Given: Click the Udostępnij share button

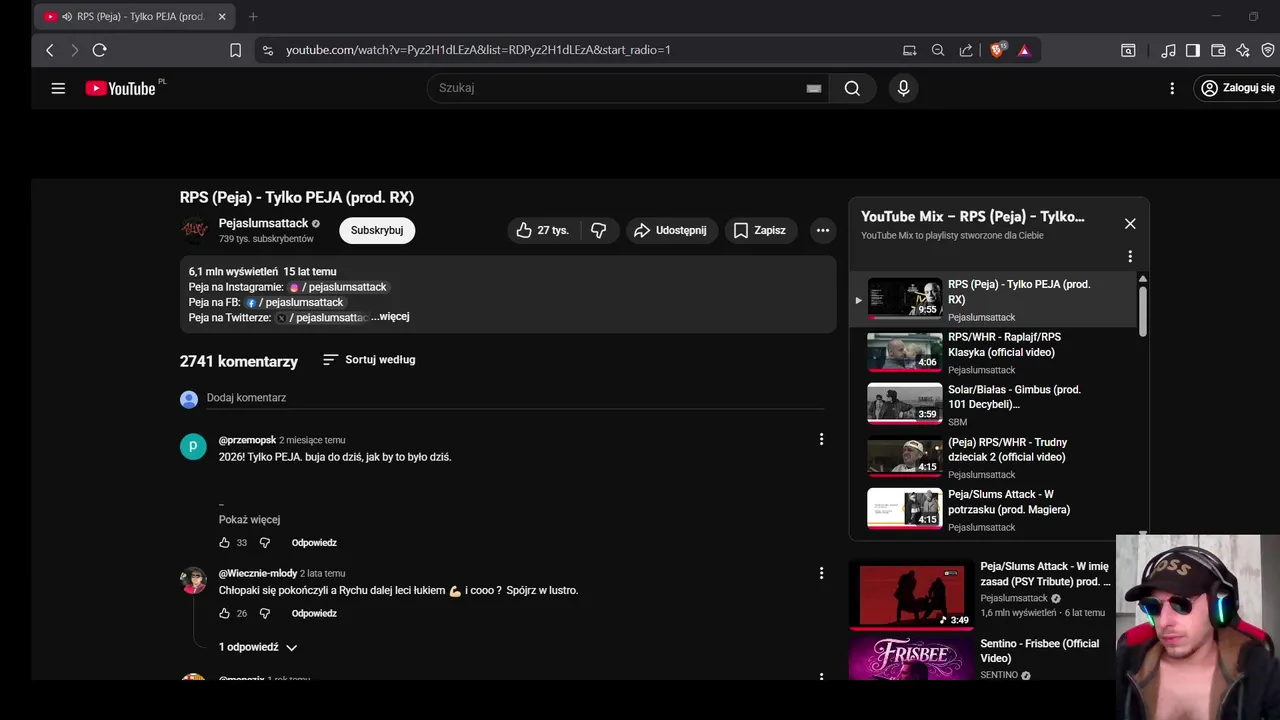Looking at the screenshot, I should click(670, 230).
